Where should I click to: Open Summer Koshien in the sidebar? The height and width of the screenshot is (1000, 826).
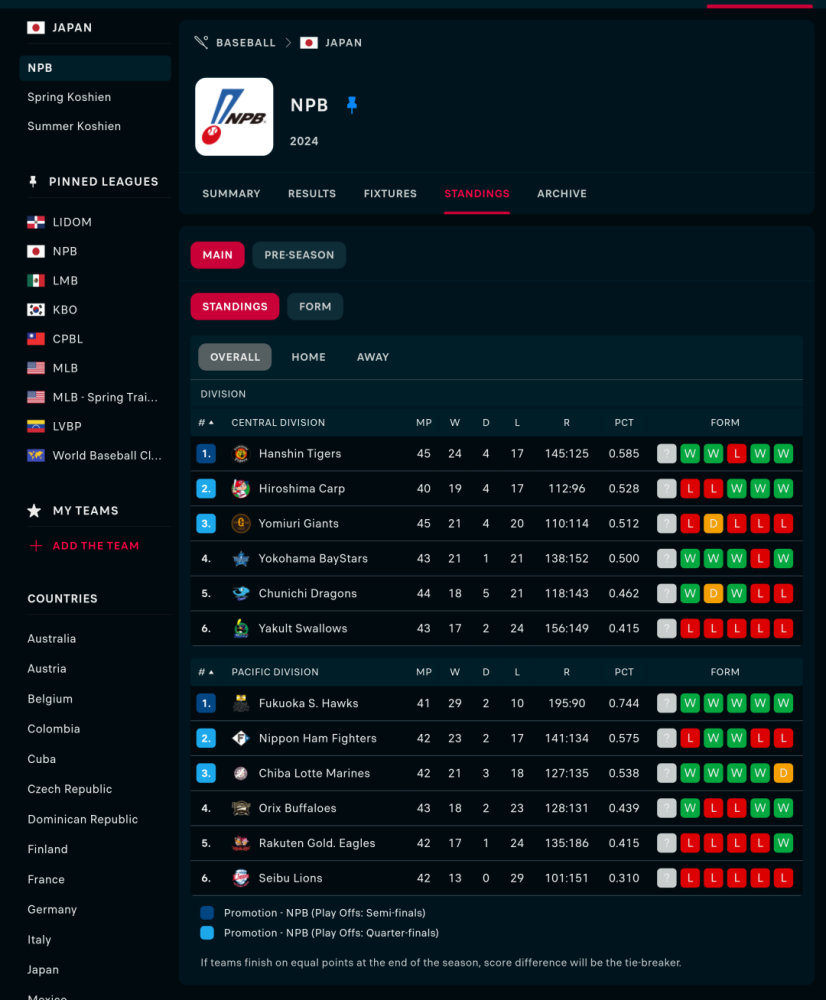click(x=74, y=126)
